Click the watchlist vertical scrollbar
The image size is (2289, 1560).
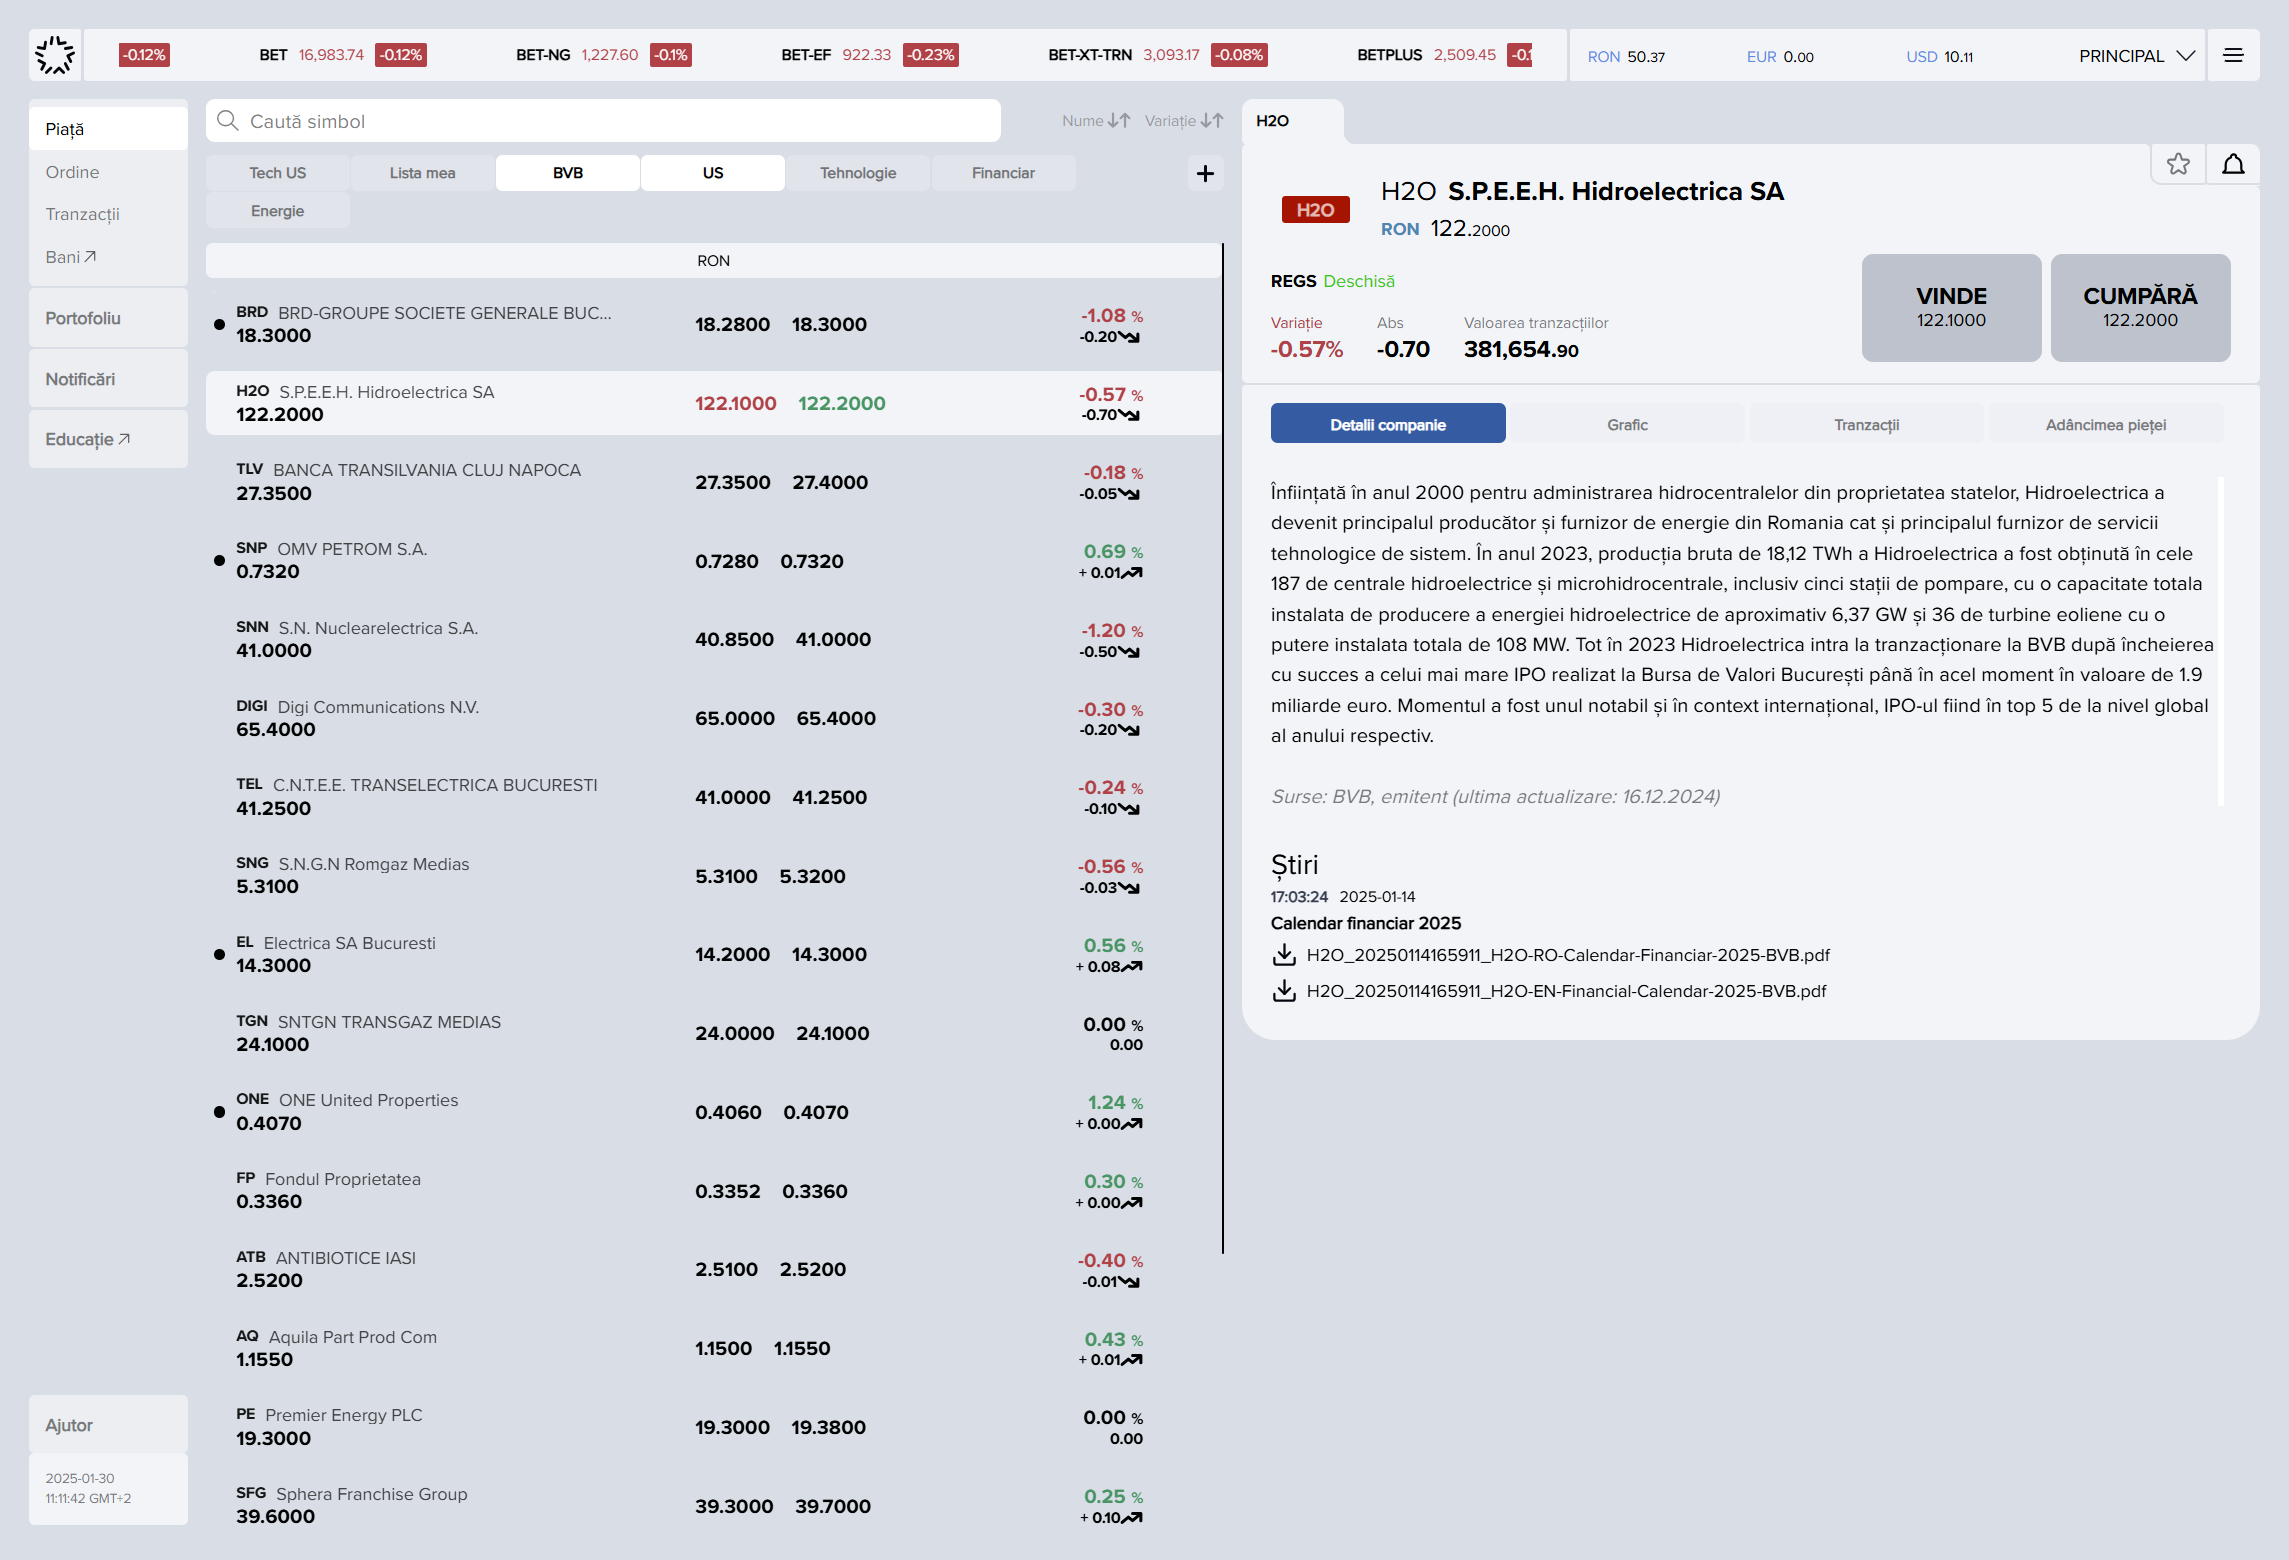coord(1222,748)
